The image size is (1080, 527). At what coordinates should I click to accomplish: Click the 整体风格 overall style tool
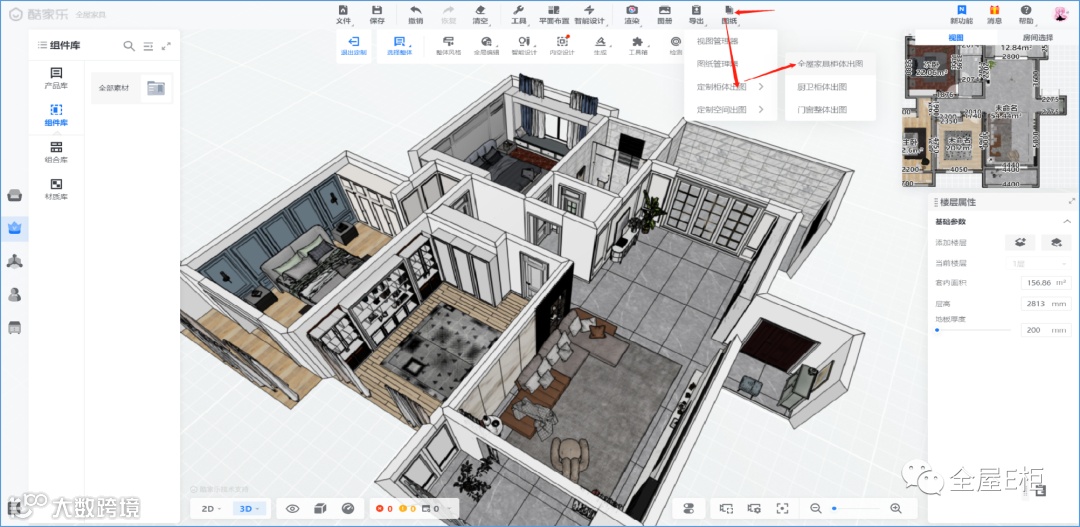pyautogui.click(x=448, y=46)
